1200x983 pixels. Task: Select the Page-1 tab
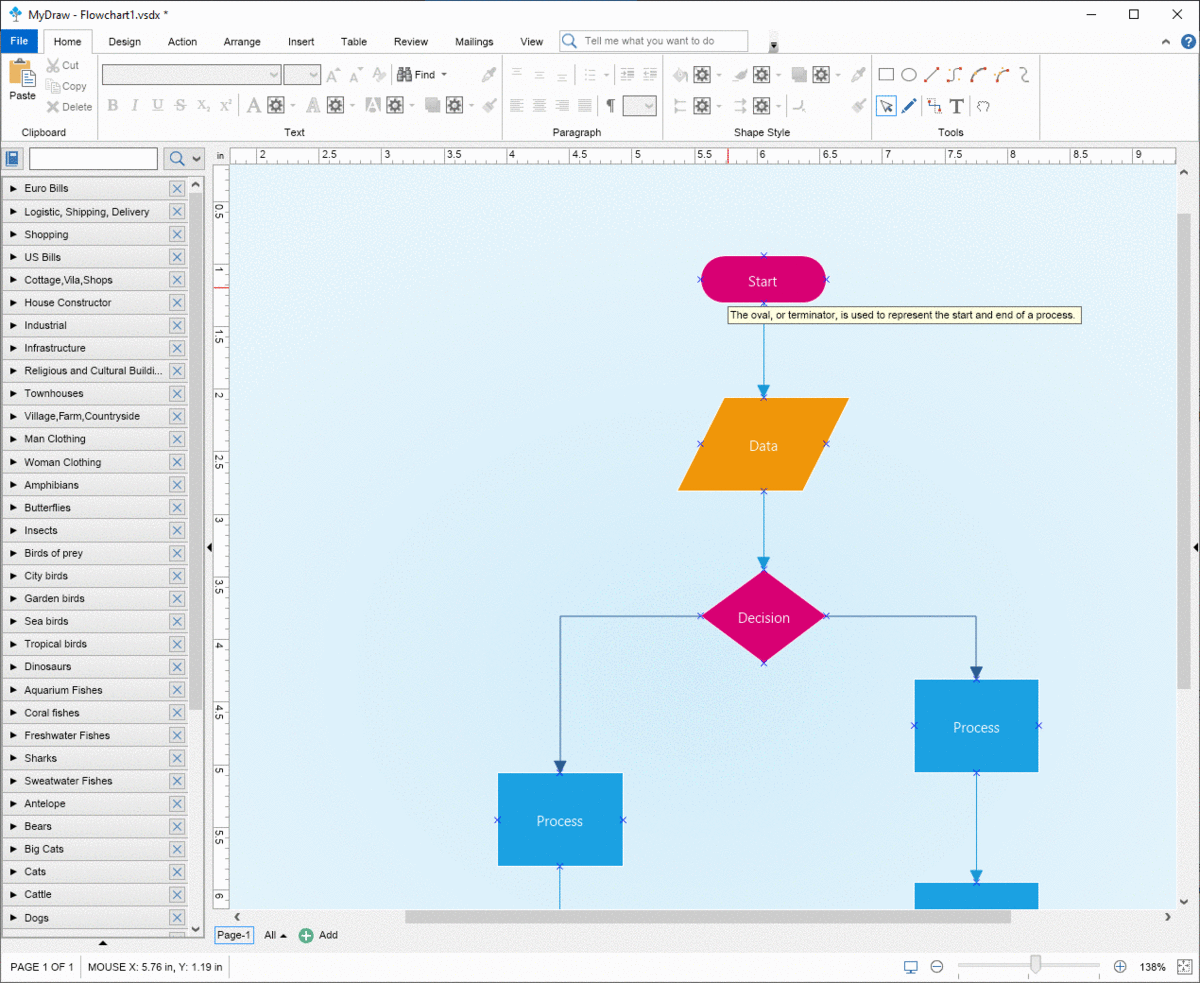(234, 935)
